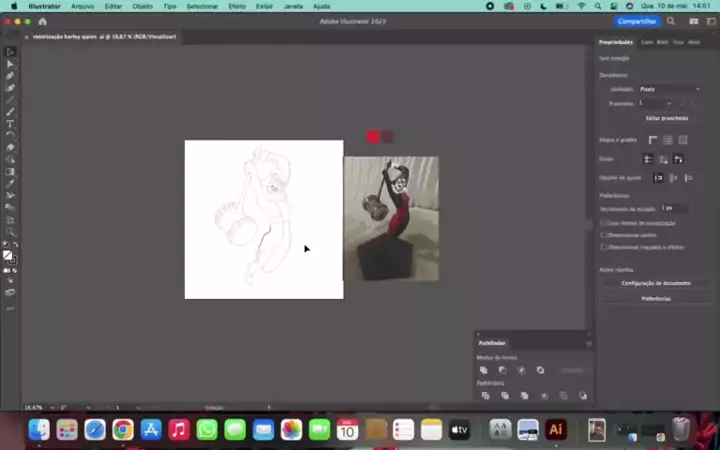Open the Unidades Pixels dropdown
Image resolution: width=720 pixels, height=450 pixels.
[x=669, y=89]
